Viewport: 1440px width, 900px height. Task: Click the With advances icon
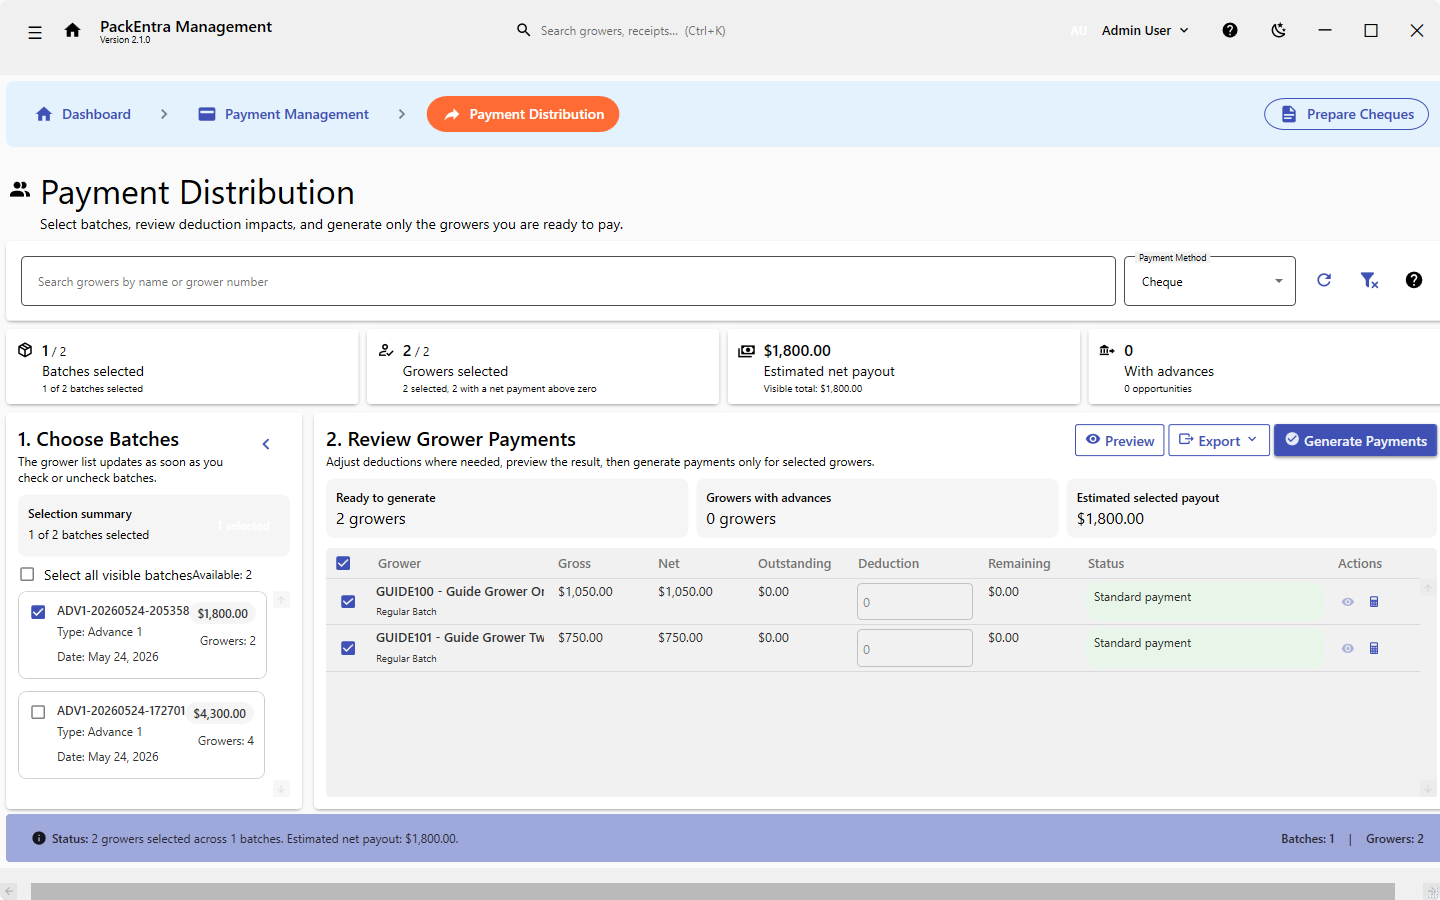click(x=1107, y=350)
